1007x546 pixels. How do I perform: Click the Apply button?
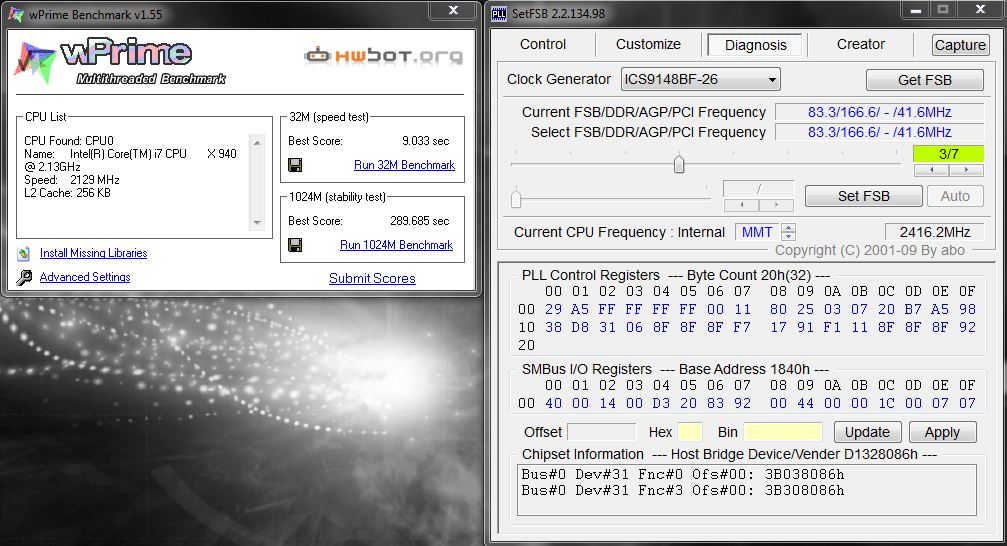click(x=942, y=432)
